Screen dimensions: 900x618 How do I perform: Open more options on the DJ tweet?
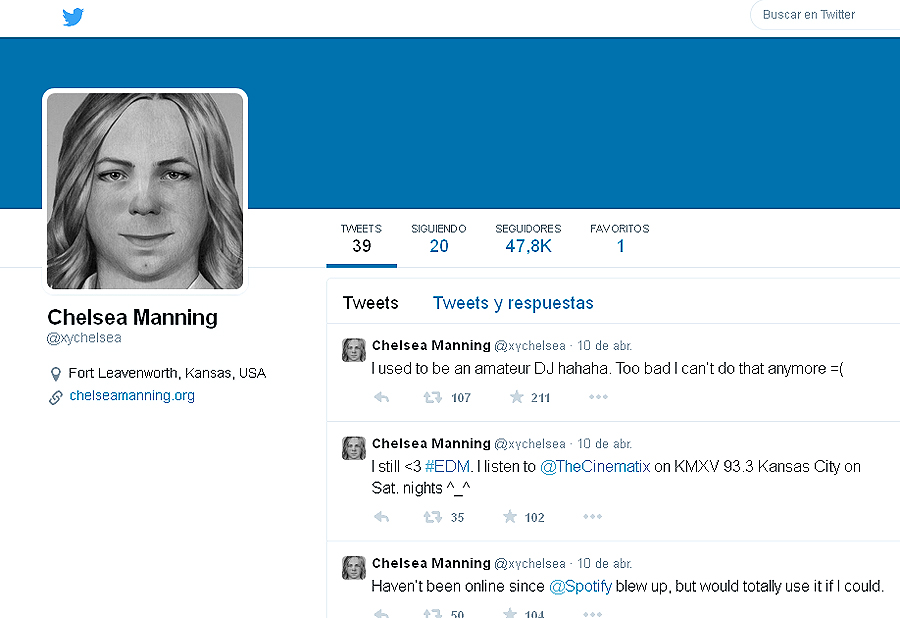[x=598, y=397]
